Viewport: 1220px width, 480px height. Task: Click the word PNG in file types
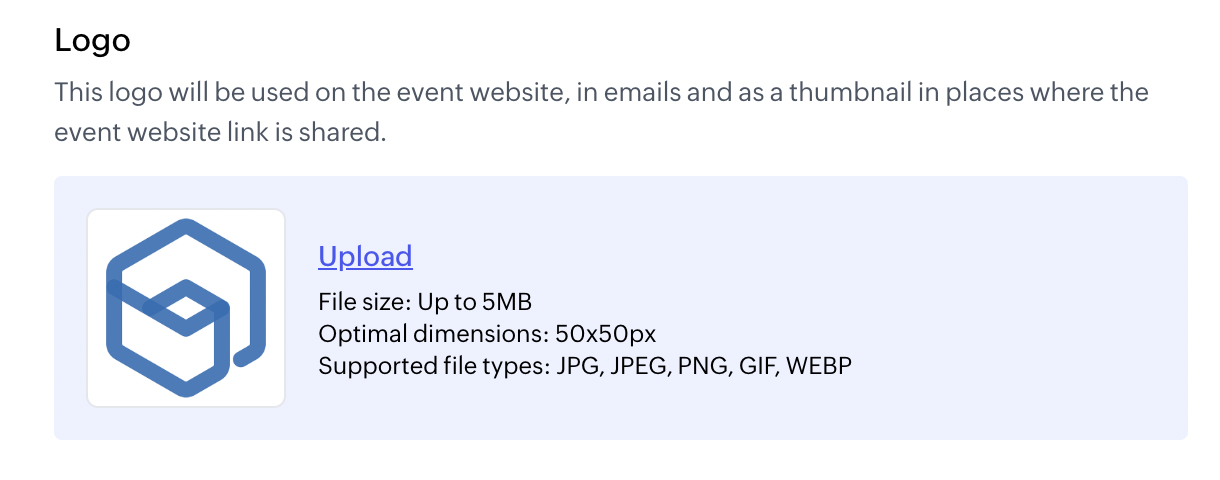[x=703, y=366]
